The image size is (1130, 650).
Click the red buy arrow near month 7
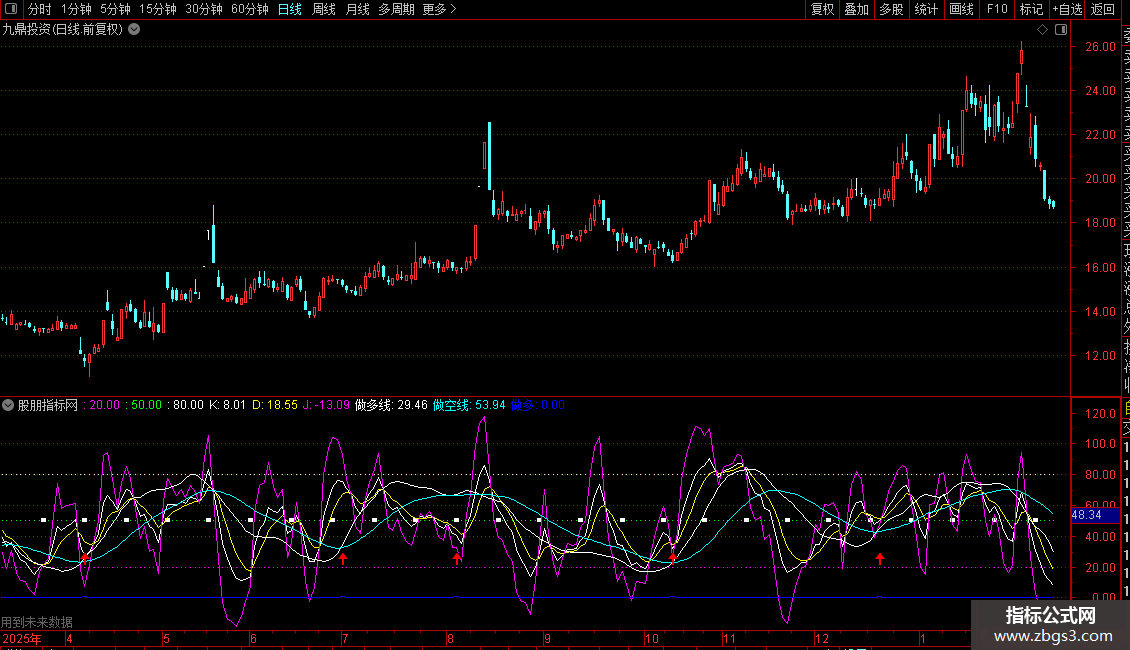click(x=343, y=558)
